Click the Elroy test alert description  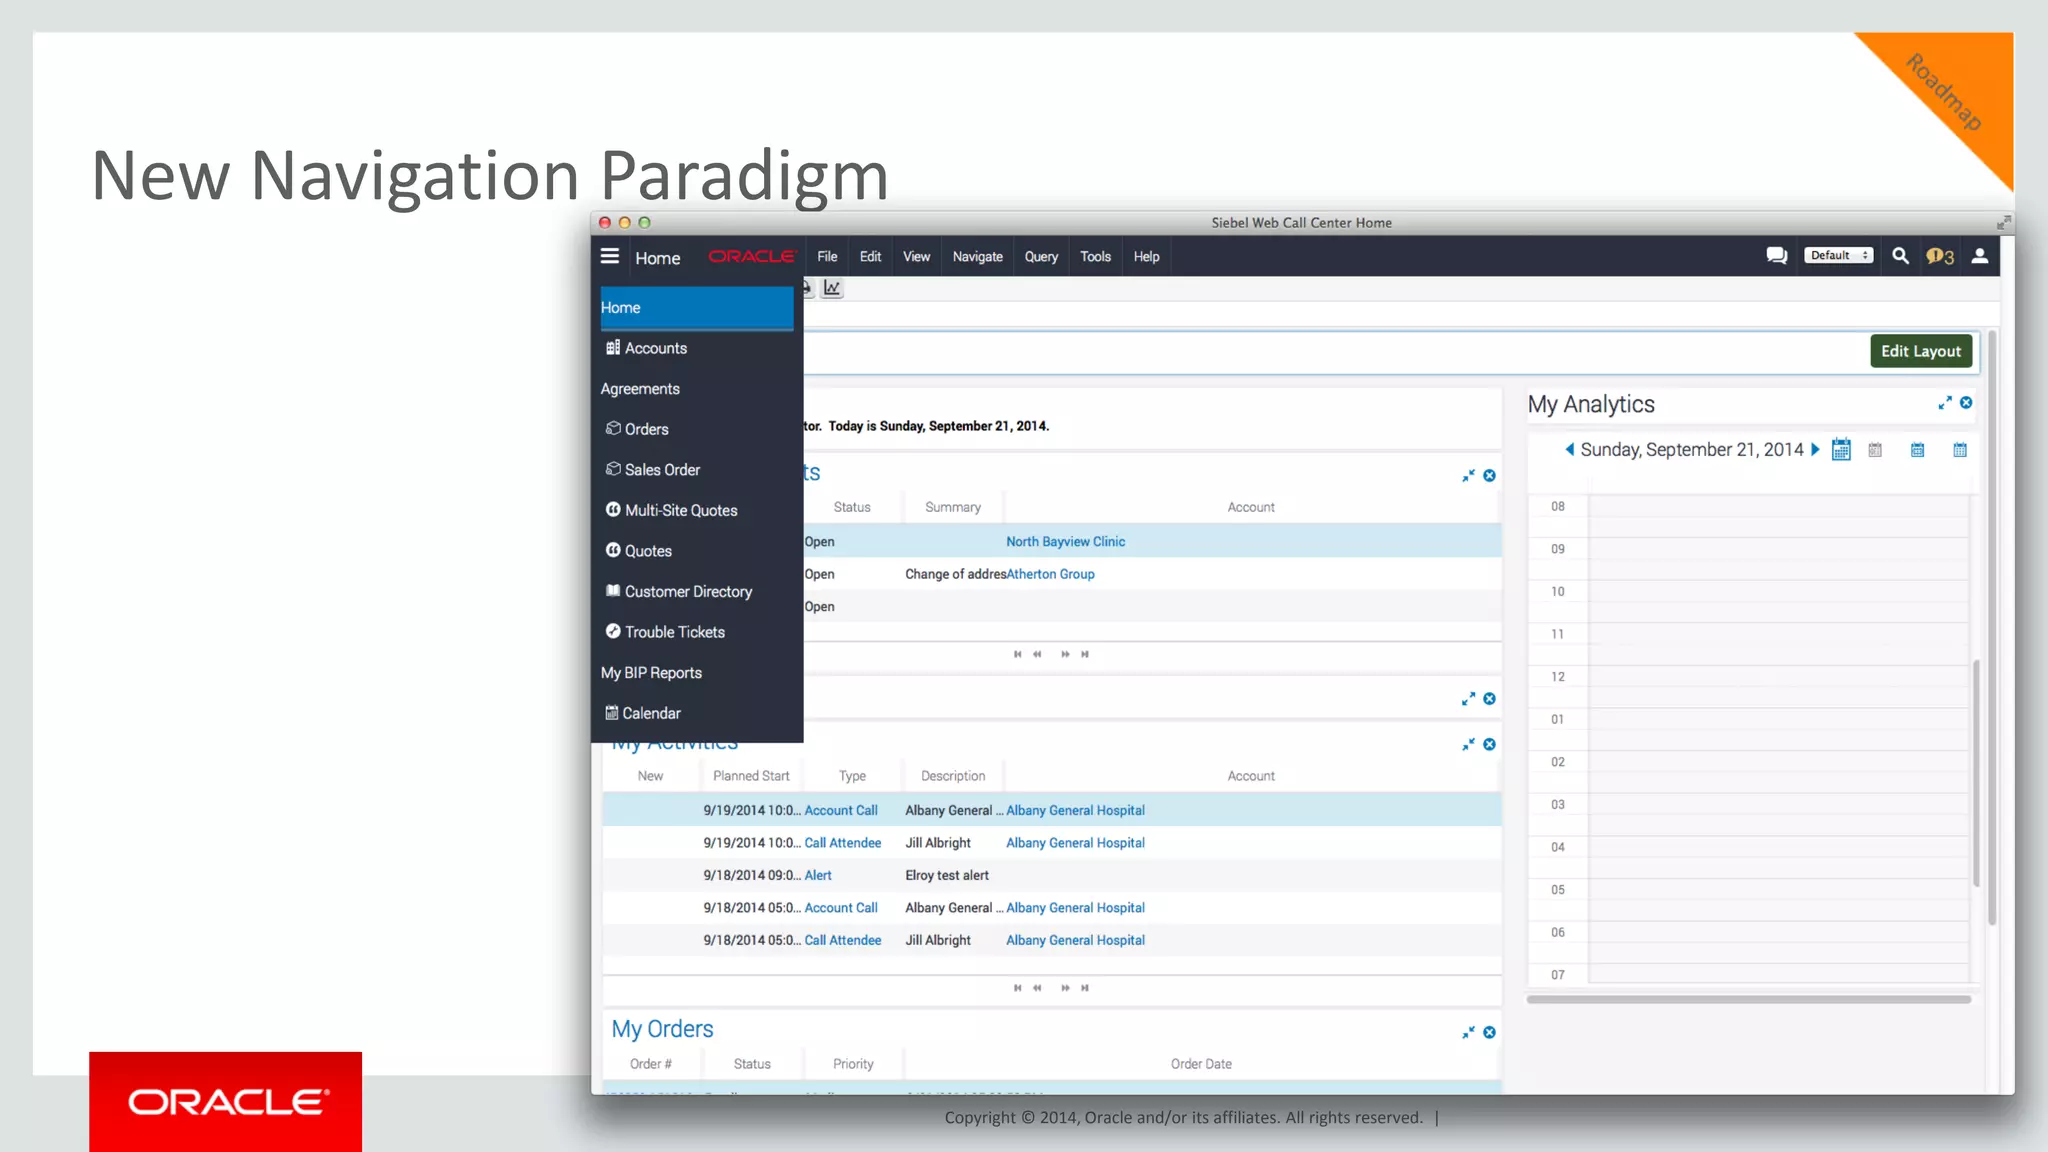947,875
